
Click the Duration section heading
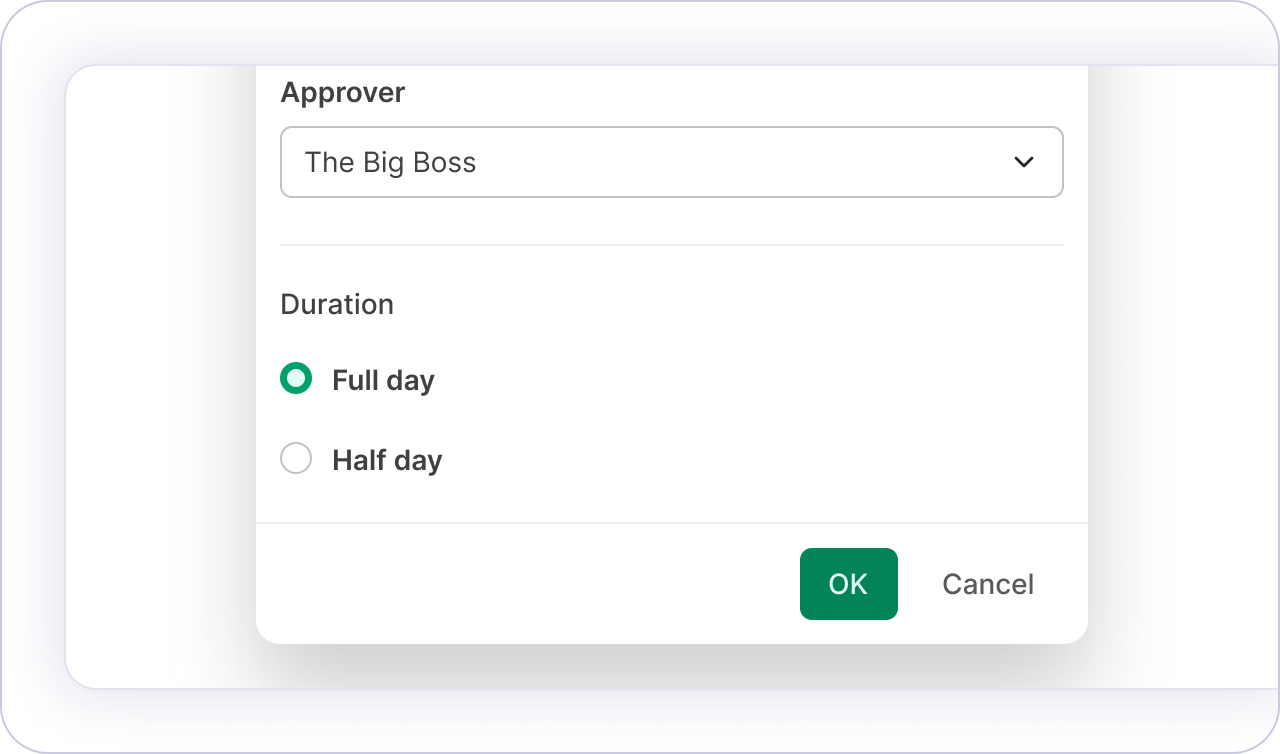(337, 304)
